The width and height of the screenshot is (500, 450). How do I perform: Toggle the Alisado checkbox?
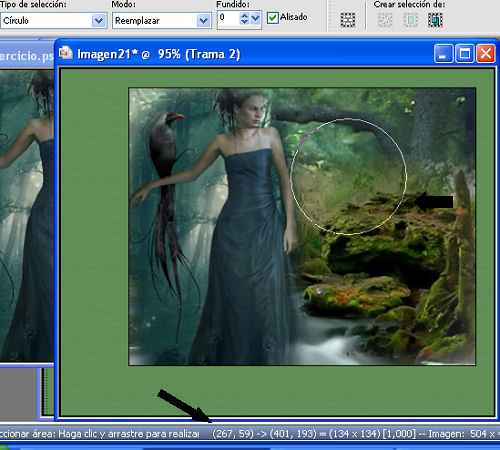(273, 18)
